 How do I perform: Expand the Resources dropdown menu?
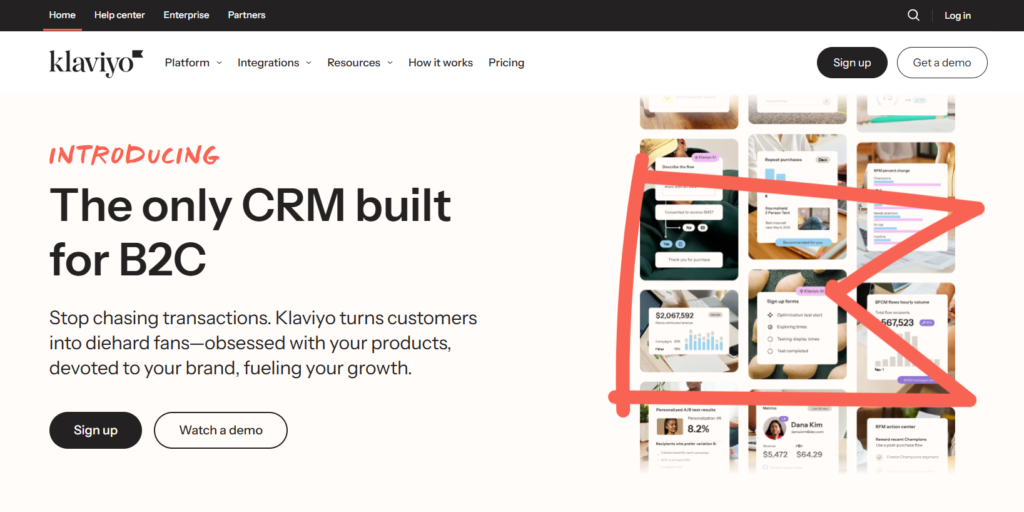point(360,63)
